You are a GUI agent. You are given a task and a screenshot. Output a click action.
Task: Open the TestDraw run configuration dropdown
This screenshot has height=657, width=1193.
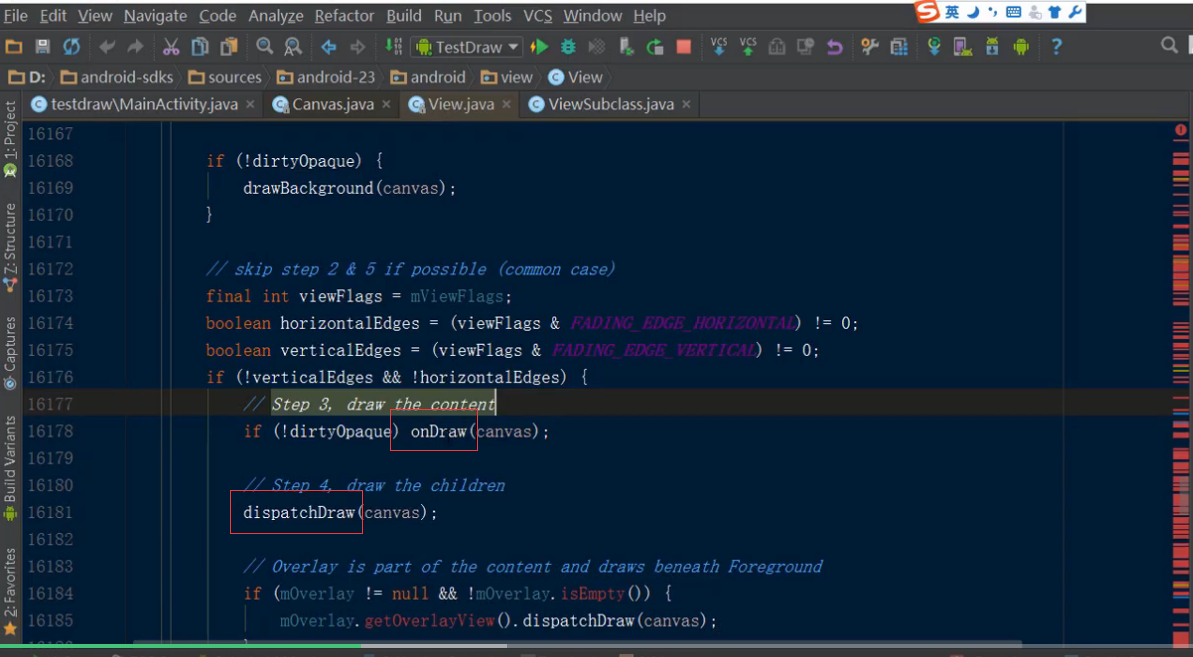pos(467,47)
